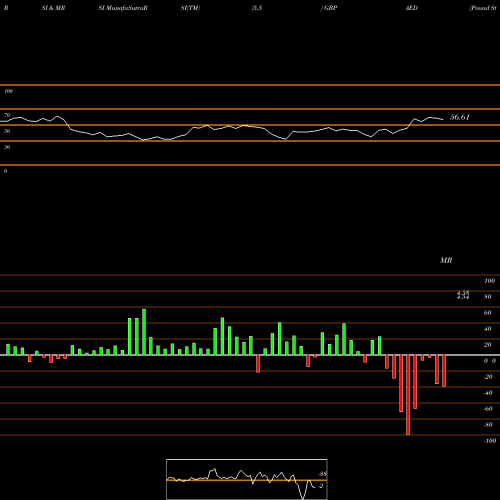Click the last red MR bar

444,371
